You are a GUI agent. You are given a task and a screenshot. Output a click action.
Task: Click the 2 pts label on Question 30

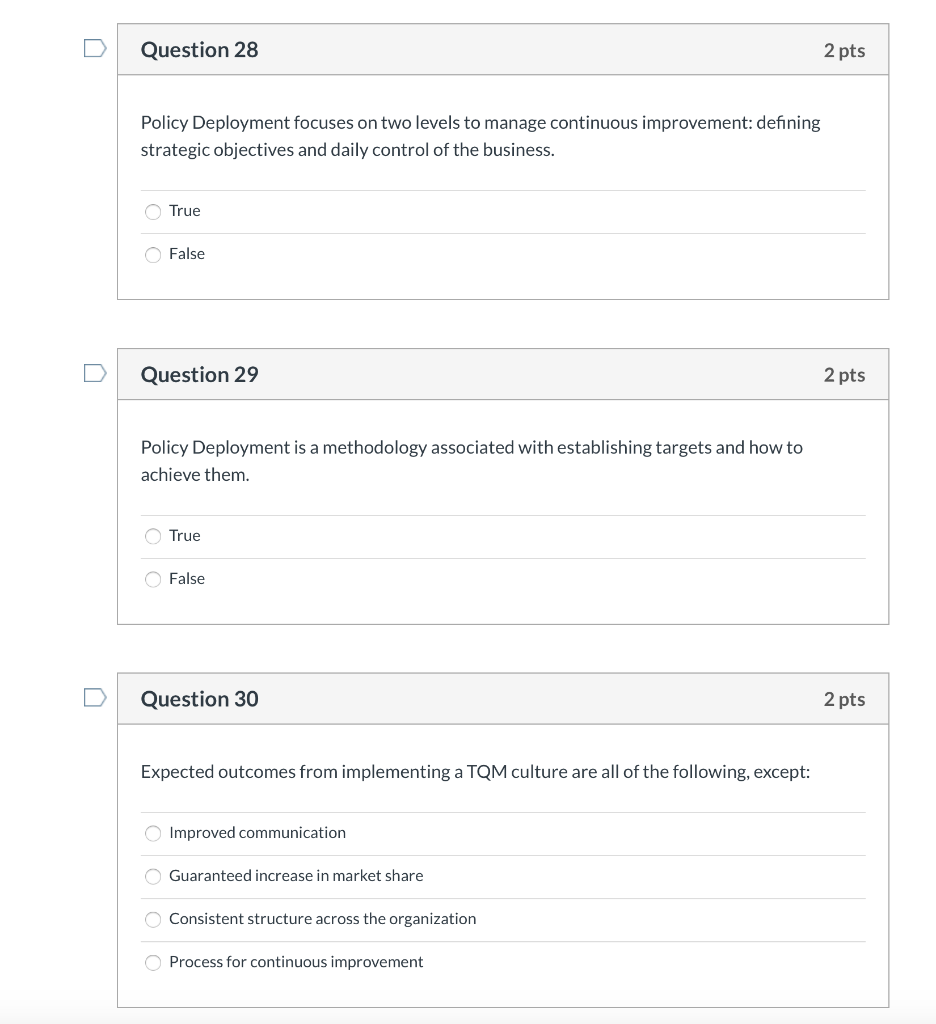[845, 699]
